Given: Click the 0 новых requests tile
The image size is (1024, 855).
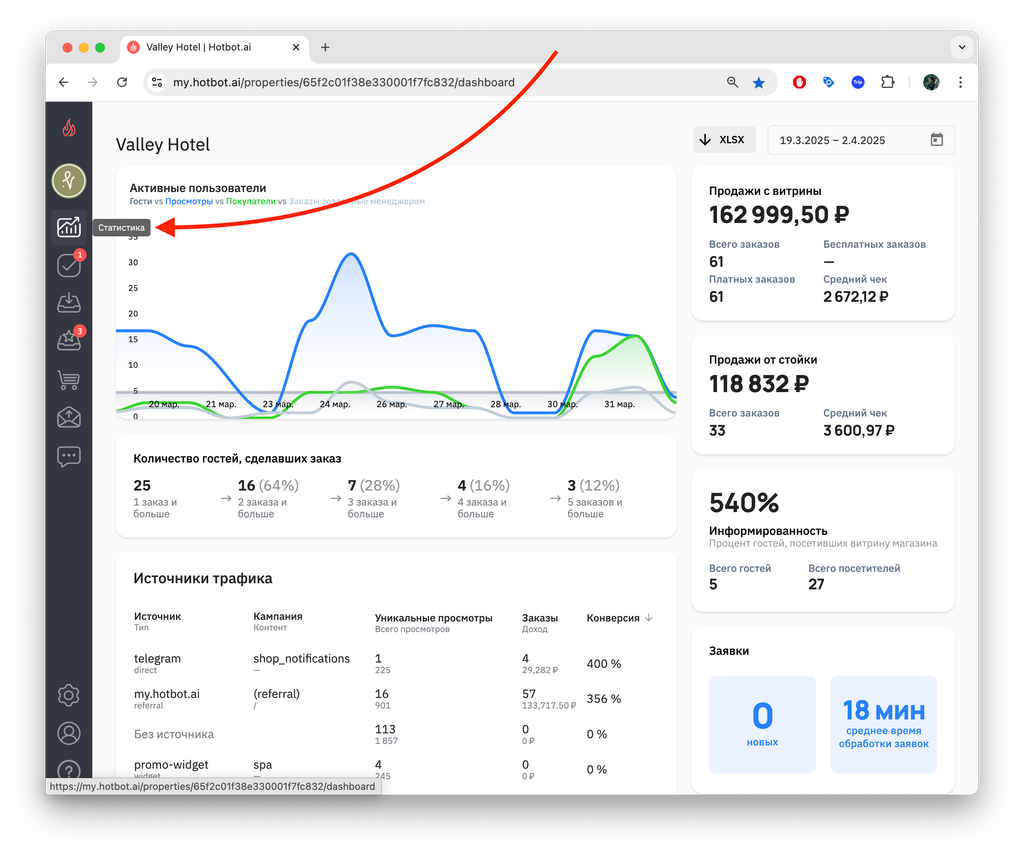Looking at the screenshot, I should click(762, 724).
